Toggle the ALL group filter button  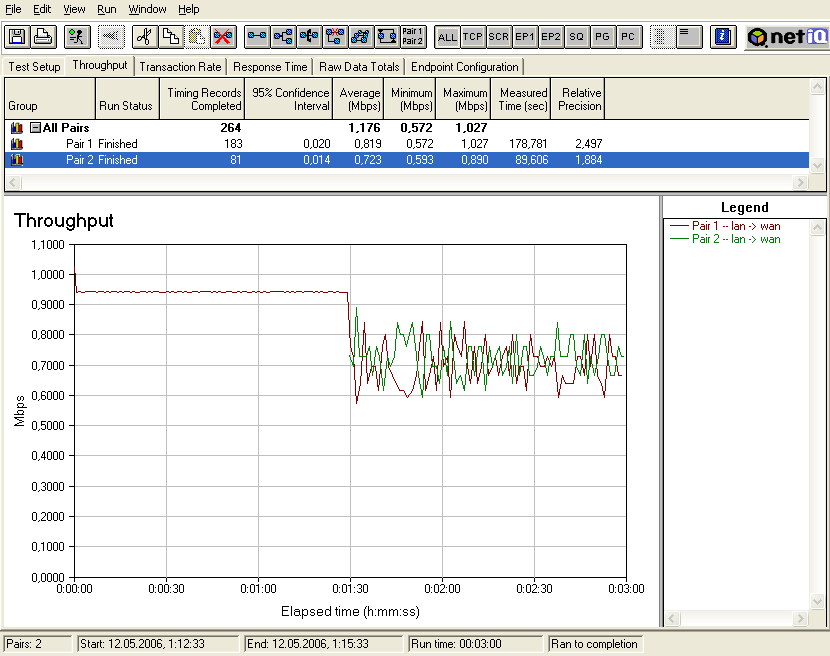447,37
